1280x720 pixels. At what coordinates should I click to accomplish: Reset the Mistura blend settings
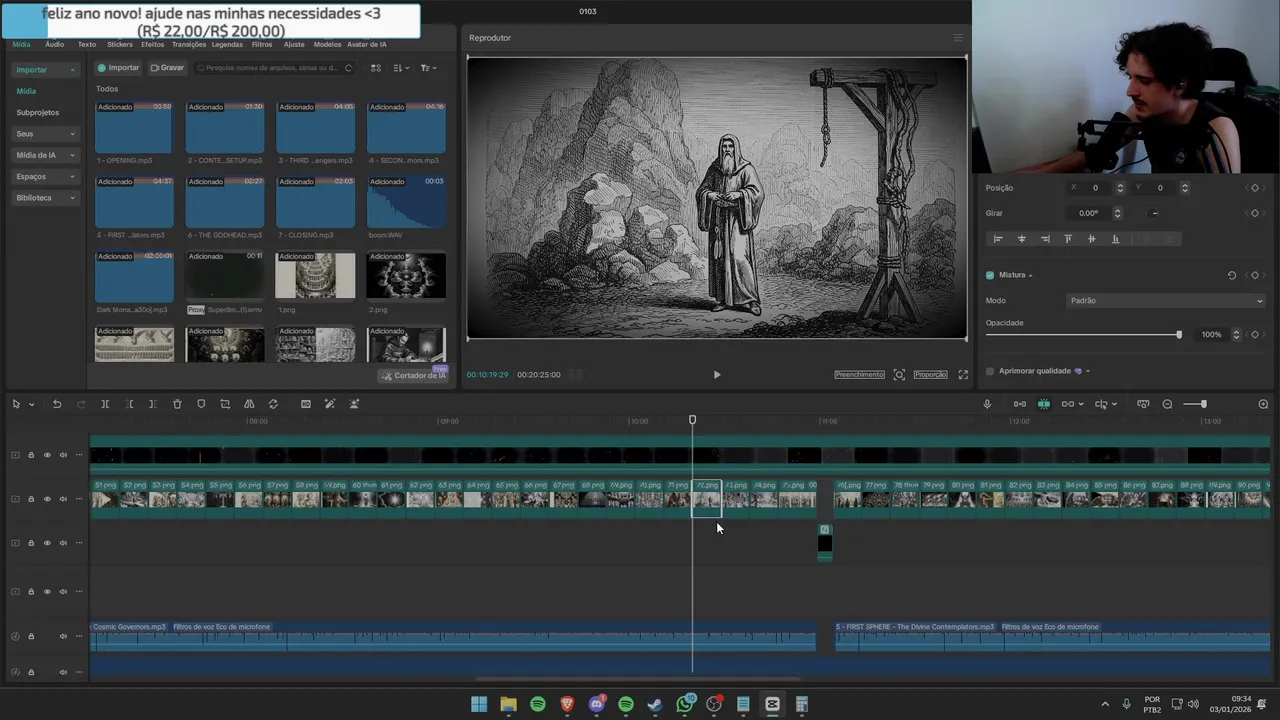(x=1232, y=275)
